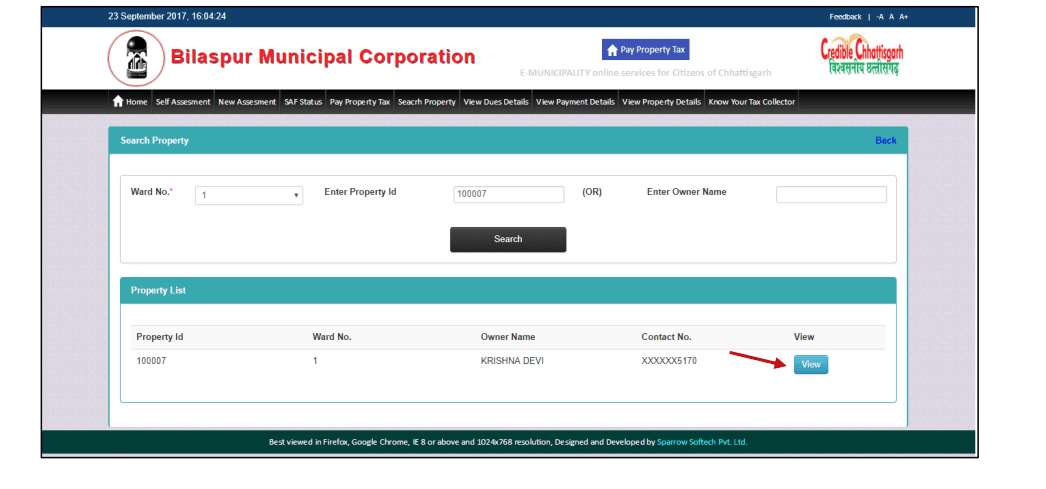Open Know Your Tax Collector page
The width and height of the screenshot is (1046, 489).
click(x=752, y=102)
